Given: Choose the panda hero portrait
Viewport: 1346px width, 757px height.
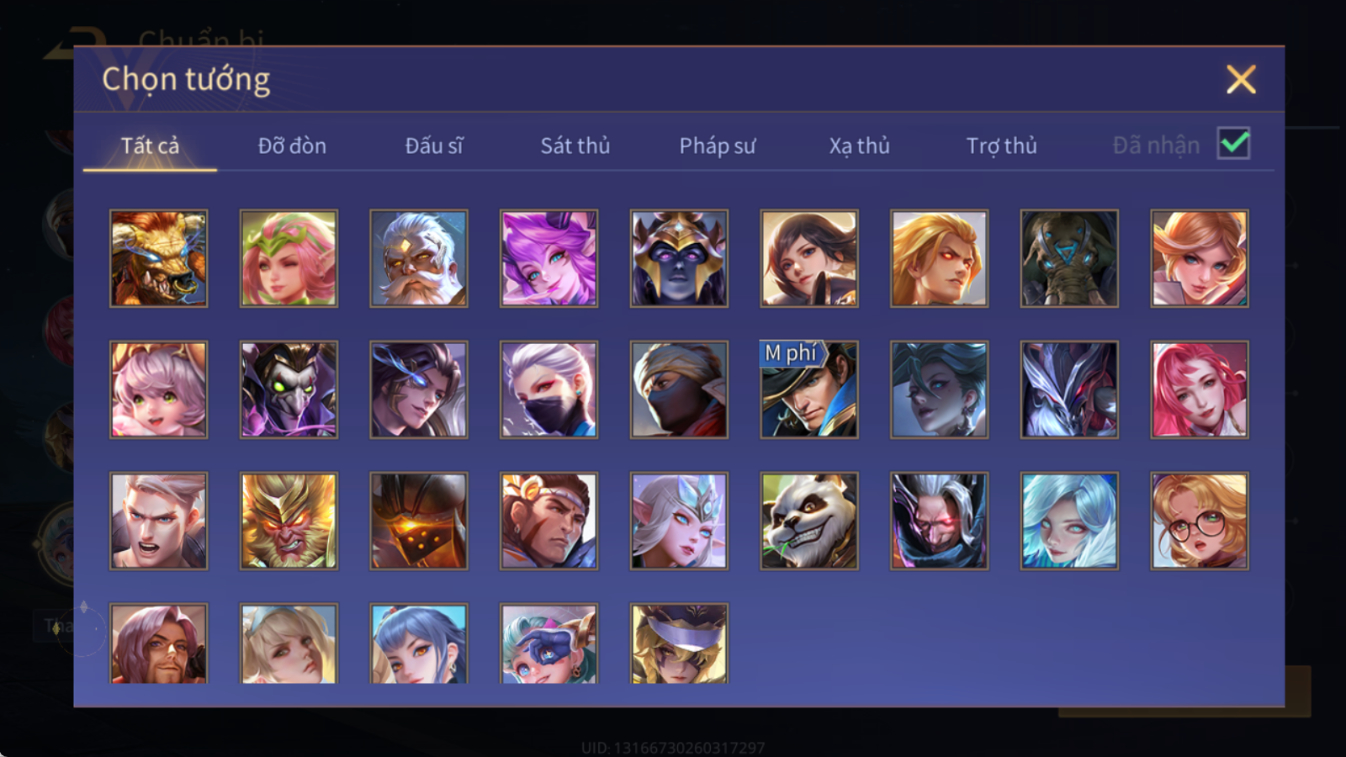Looking at the screenshot, I should (x=809, y=521).
